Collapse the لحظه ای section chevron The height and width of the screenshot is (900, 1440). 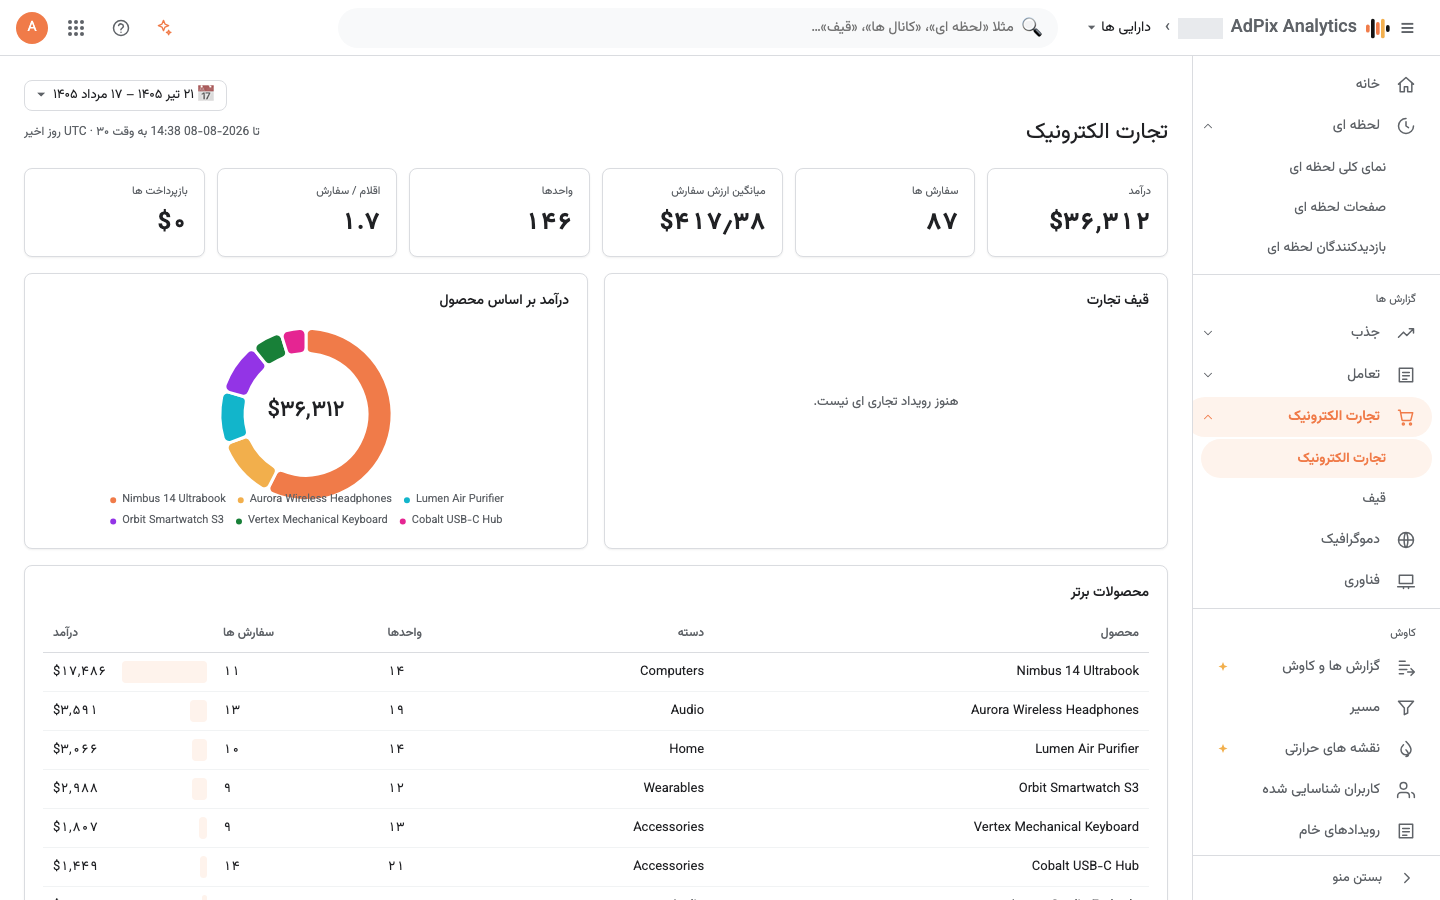1208,126
